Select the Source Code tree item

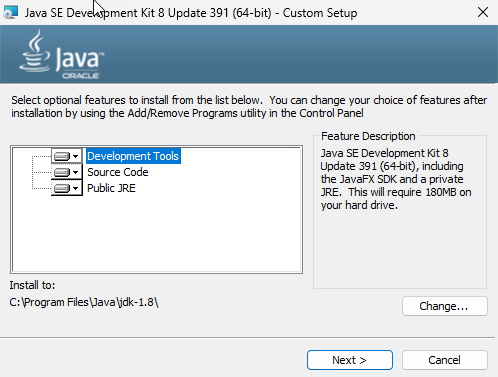[118, 172]
